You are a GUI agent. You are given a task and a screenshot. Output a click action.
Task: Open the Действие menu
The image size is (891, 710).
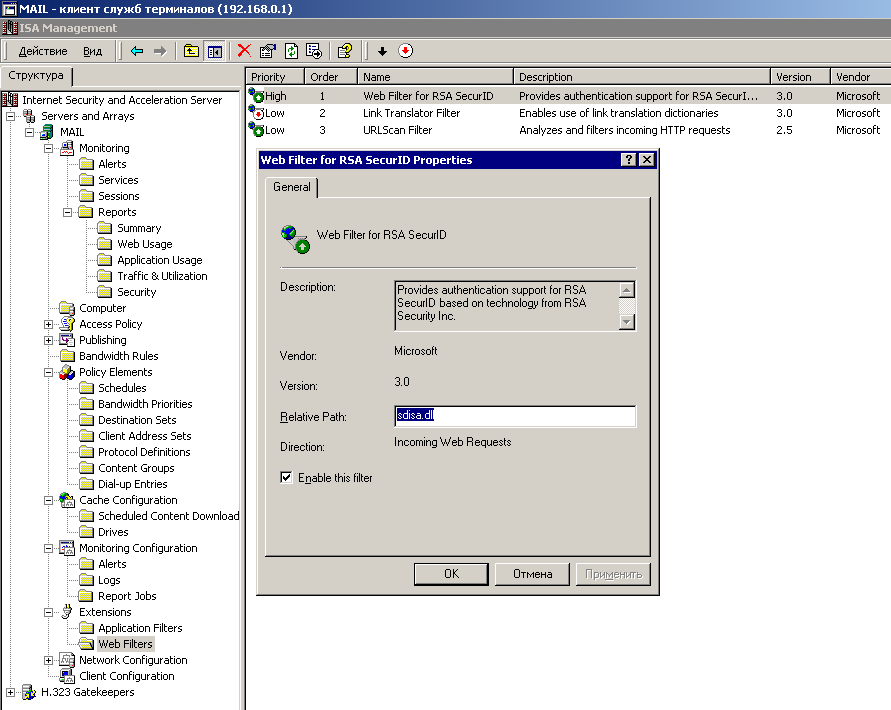[43, 51]
